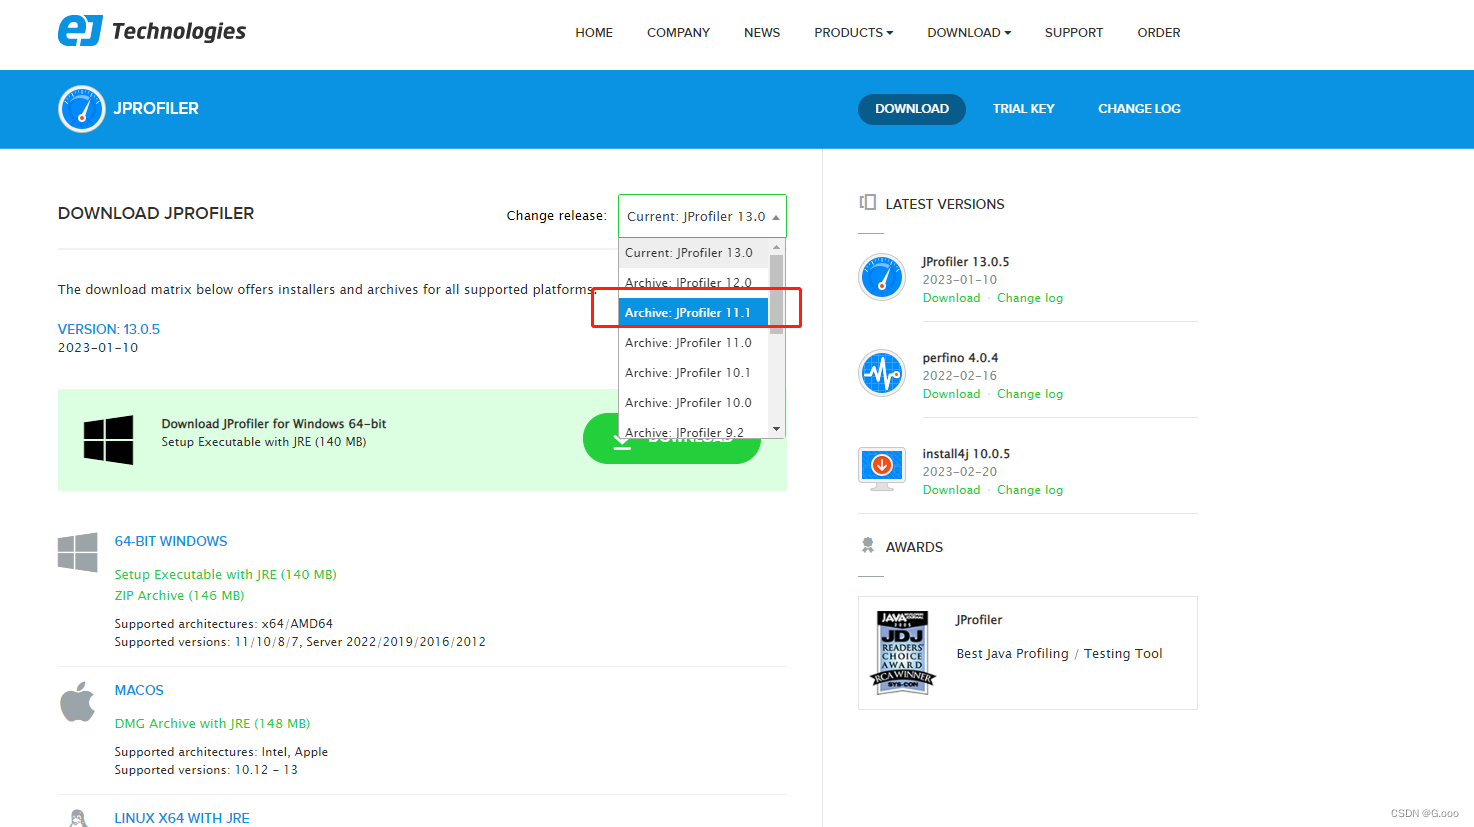This screenshot has height=827, width=1474.
Task: Collapse the Change release combo box
Action: 702,216
